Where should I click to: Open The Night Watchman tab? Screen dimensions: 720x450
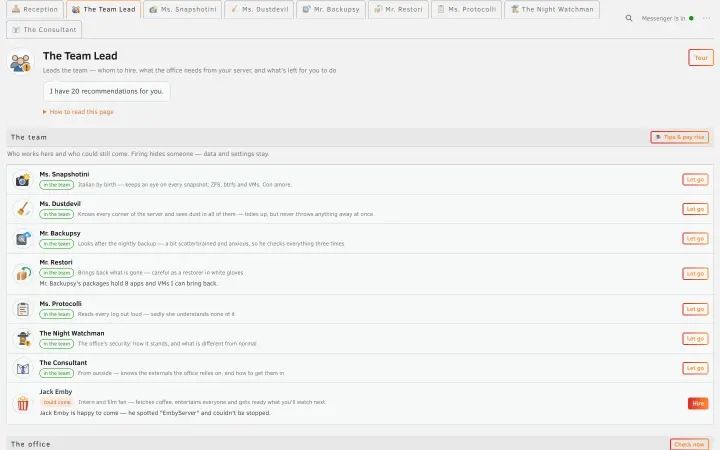click(x=551, y=9)
